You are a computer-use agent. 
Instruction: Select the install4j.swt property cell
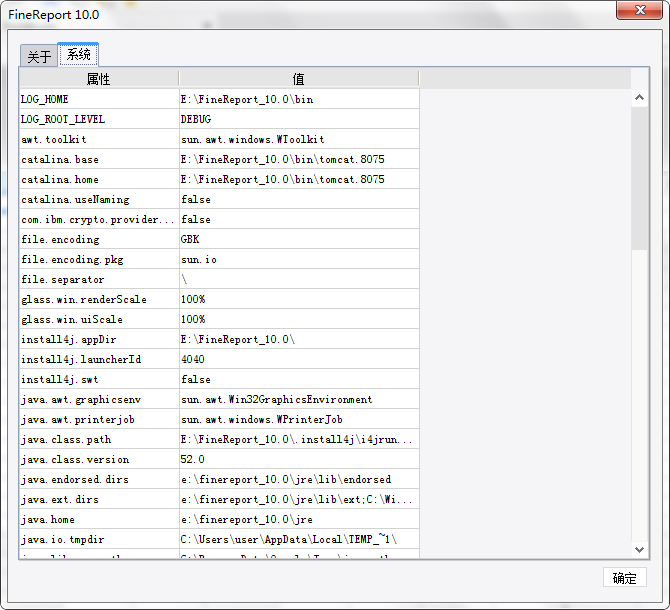(x=99, y=379)
